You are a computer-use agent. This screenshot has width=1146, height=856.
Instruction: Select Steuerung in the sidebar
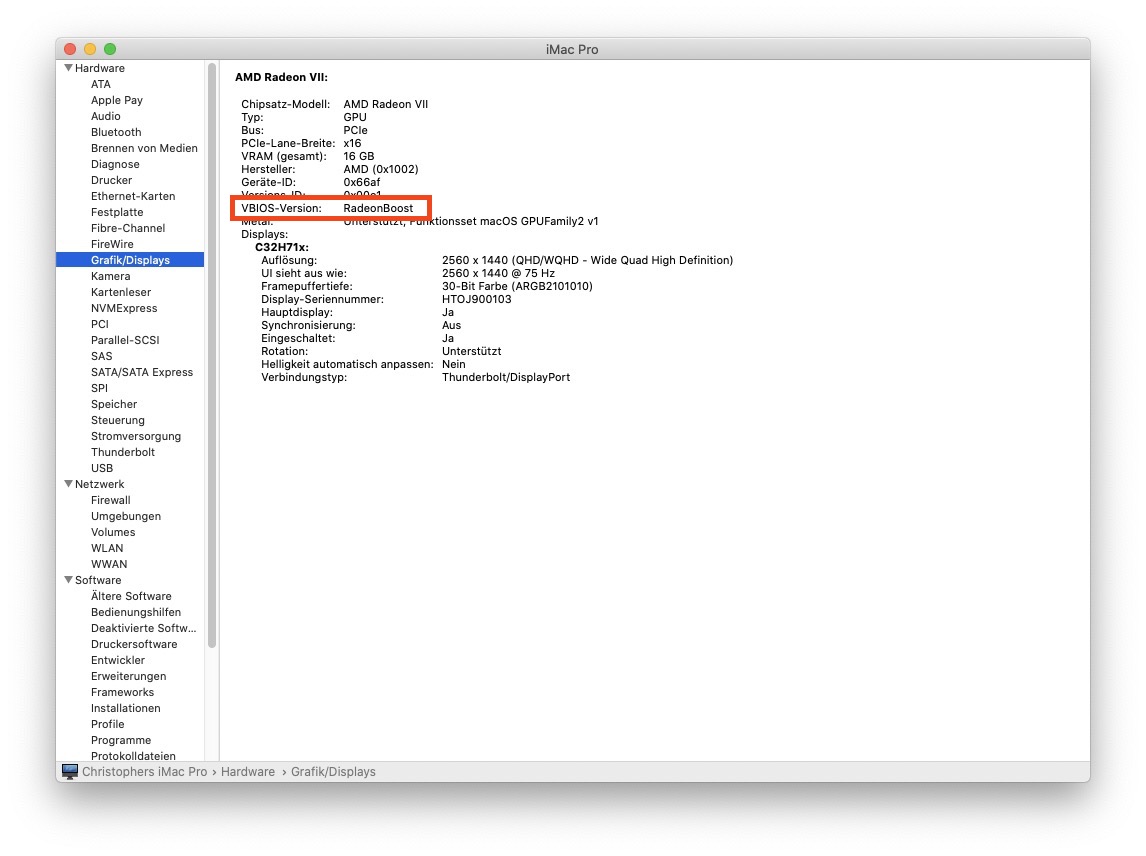coord(118,420)
